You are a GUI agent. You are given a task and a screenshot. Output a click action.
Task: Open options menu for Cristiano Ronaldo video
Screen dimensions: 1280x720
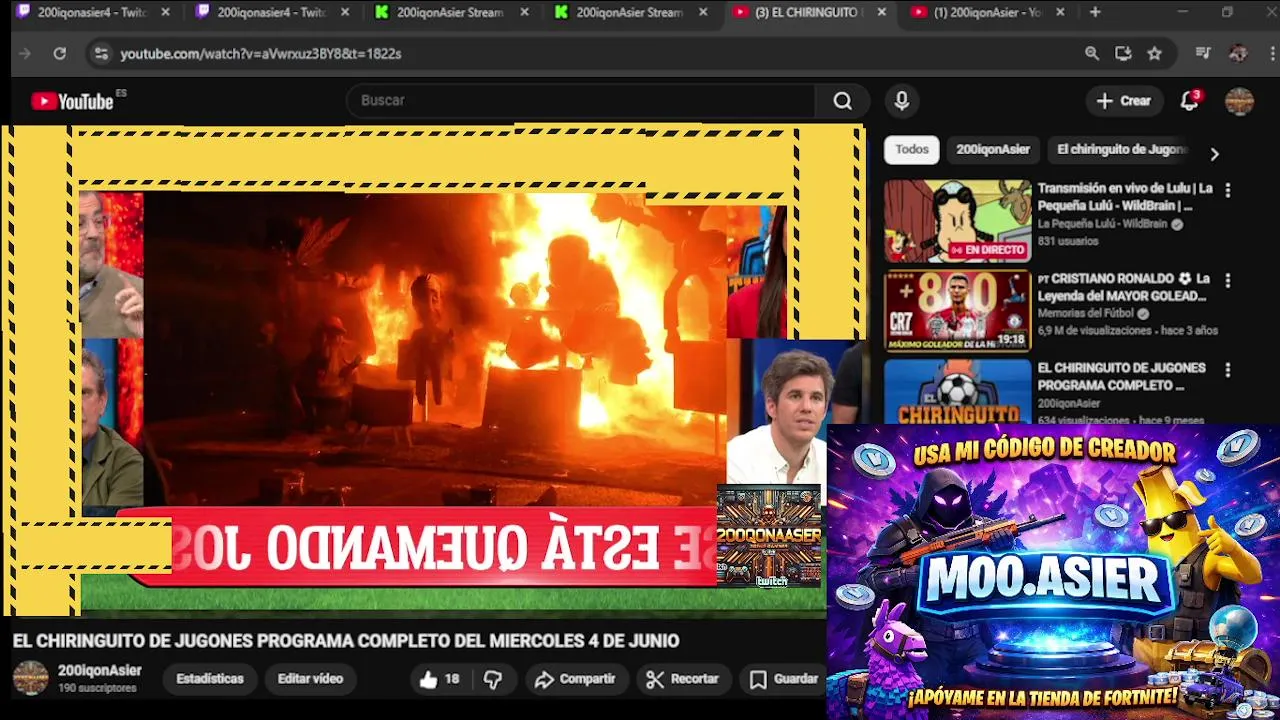pyautogui.click(x=1228, y=280)
